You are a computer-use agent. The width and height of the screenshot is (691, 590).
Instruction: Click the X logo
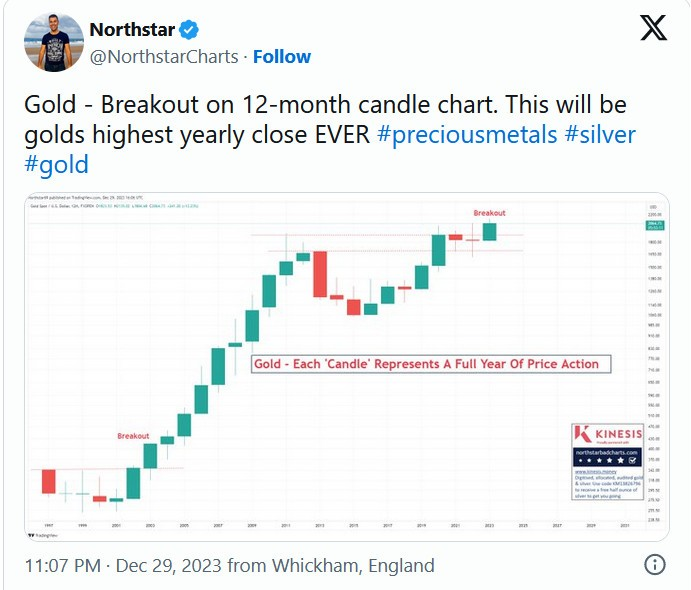coord(653,29)
